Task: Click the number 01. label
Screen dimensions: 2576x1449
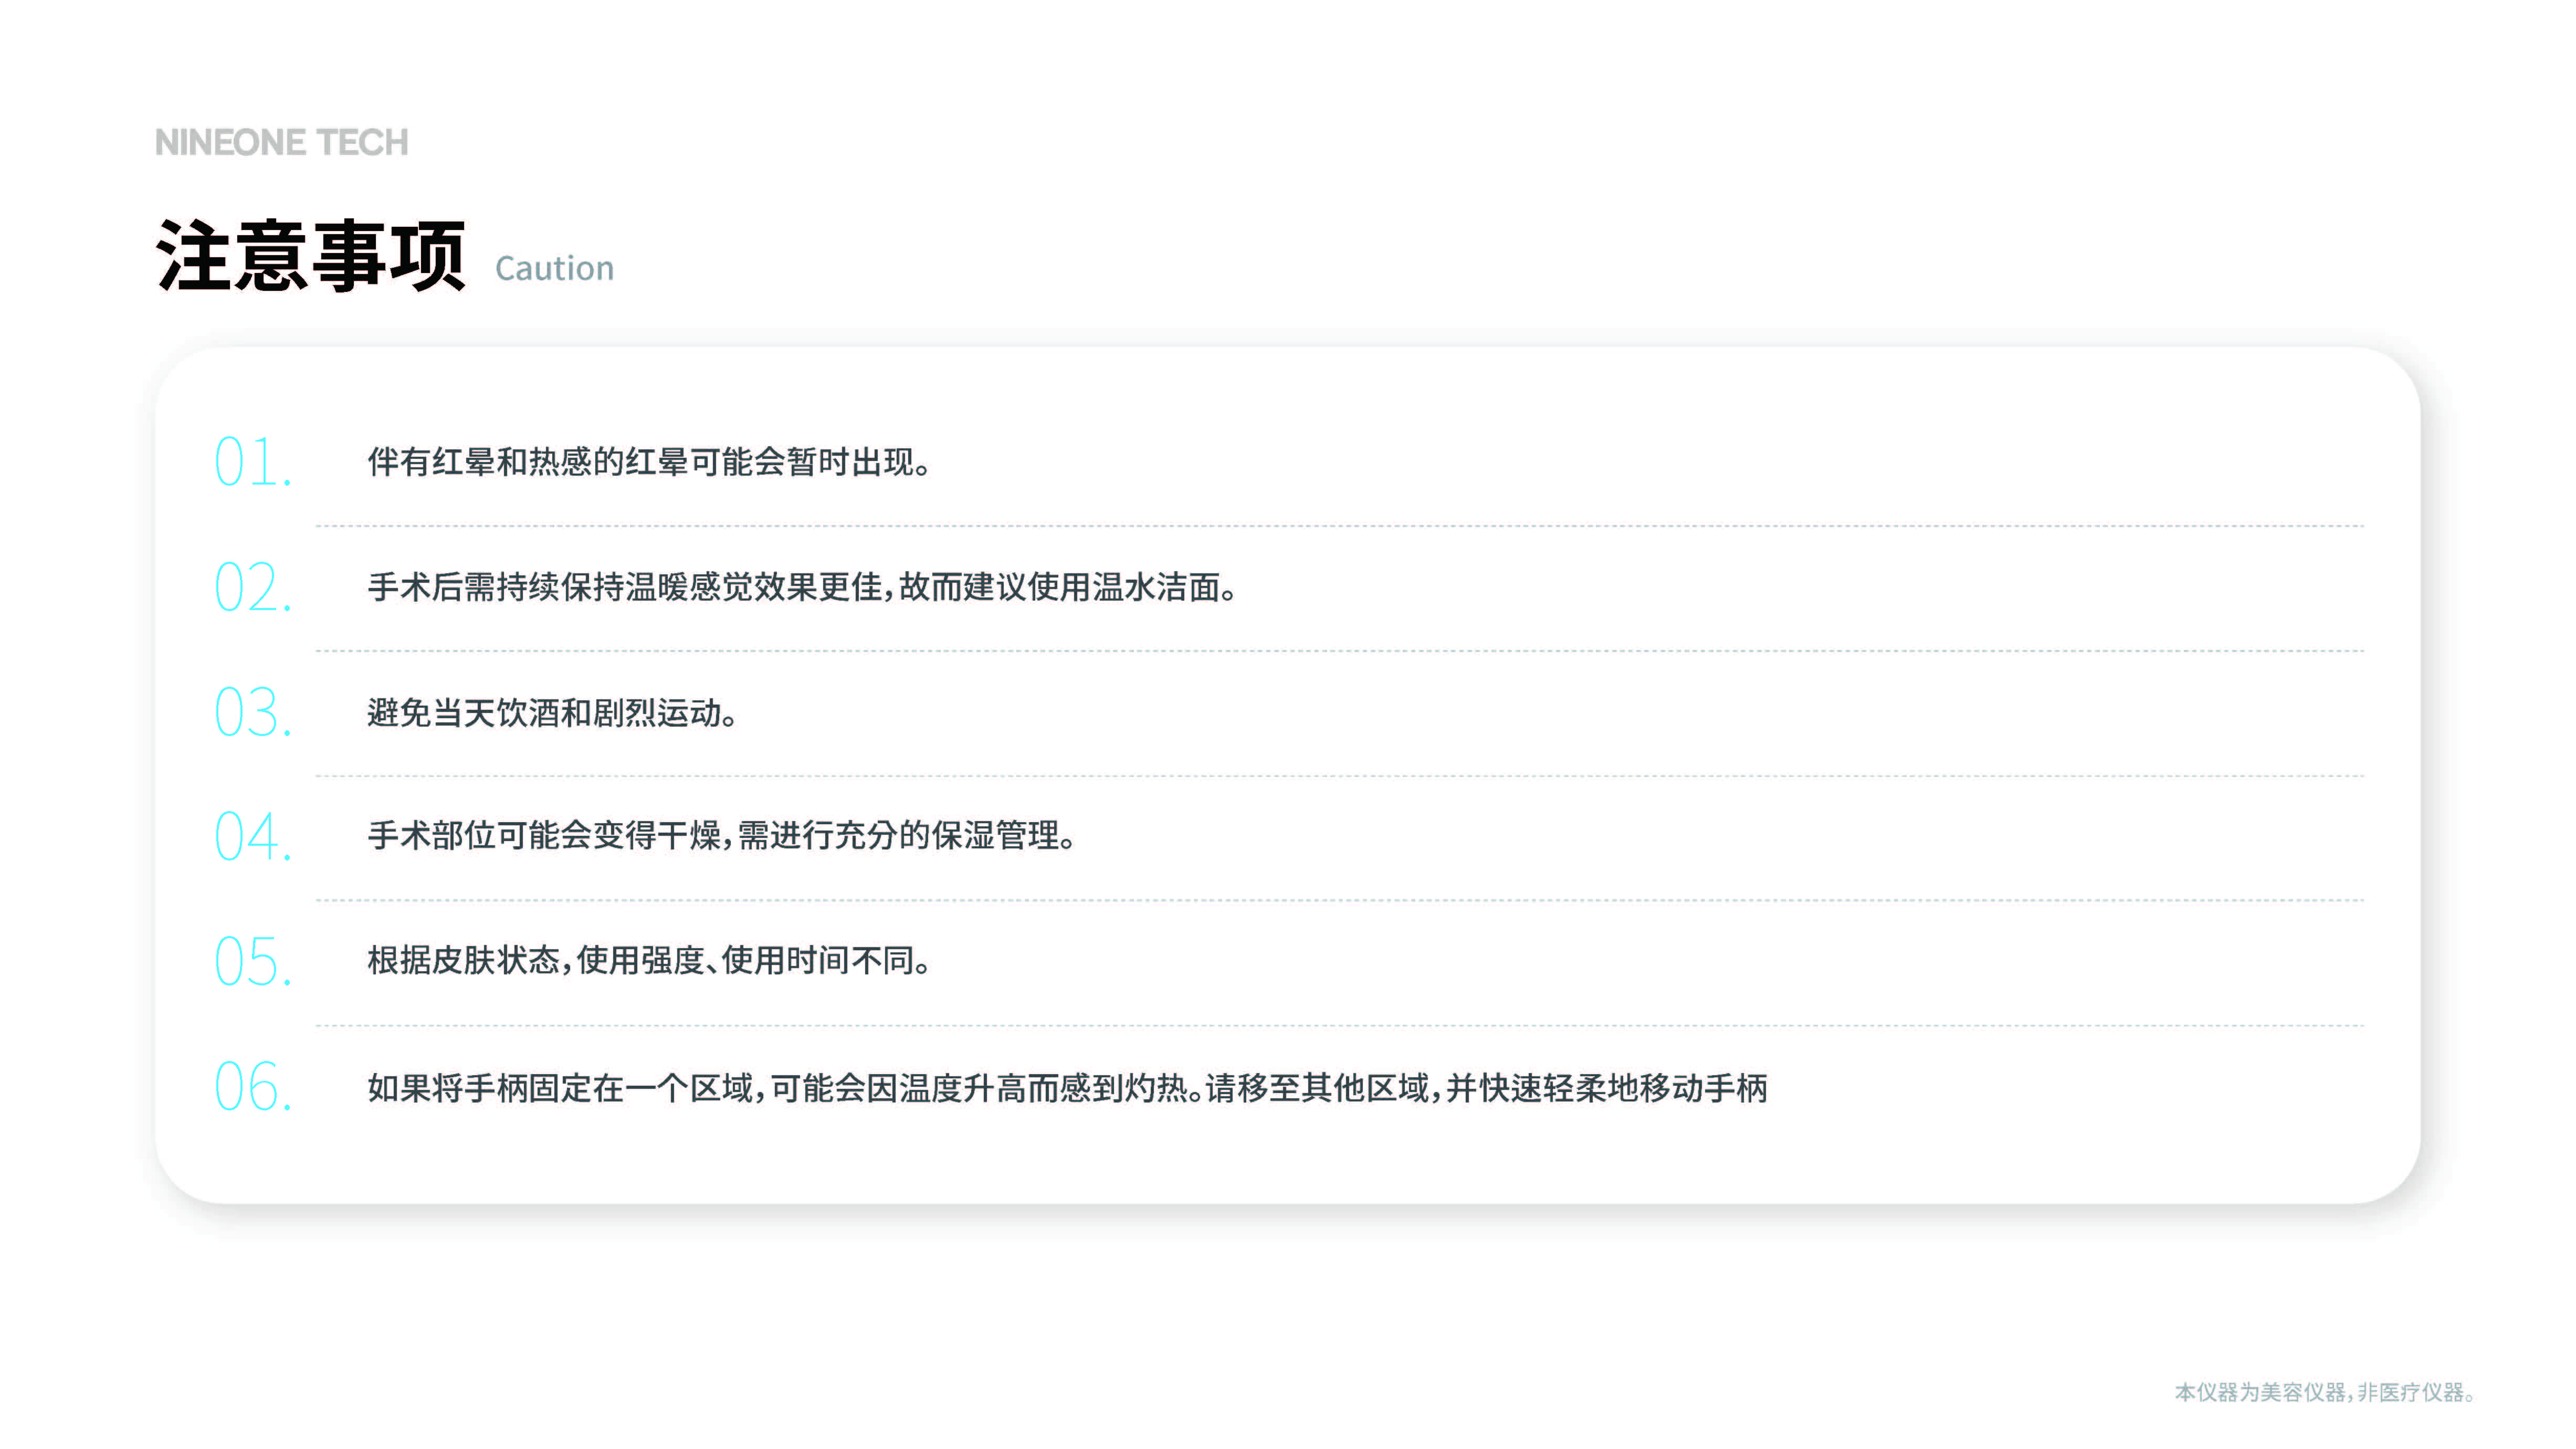Action: [253, 462]
